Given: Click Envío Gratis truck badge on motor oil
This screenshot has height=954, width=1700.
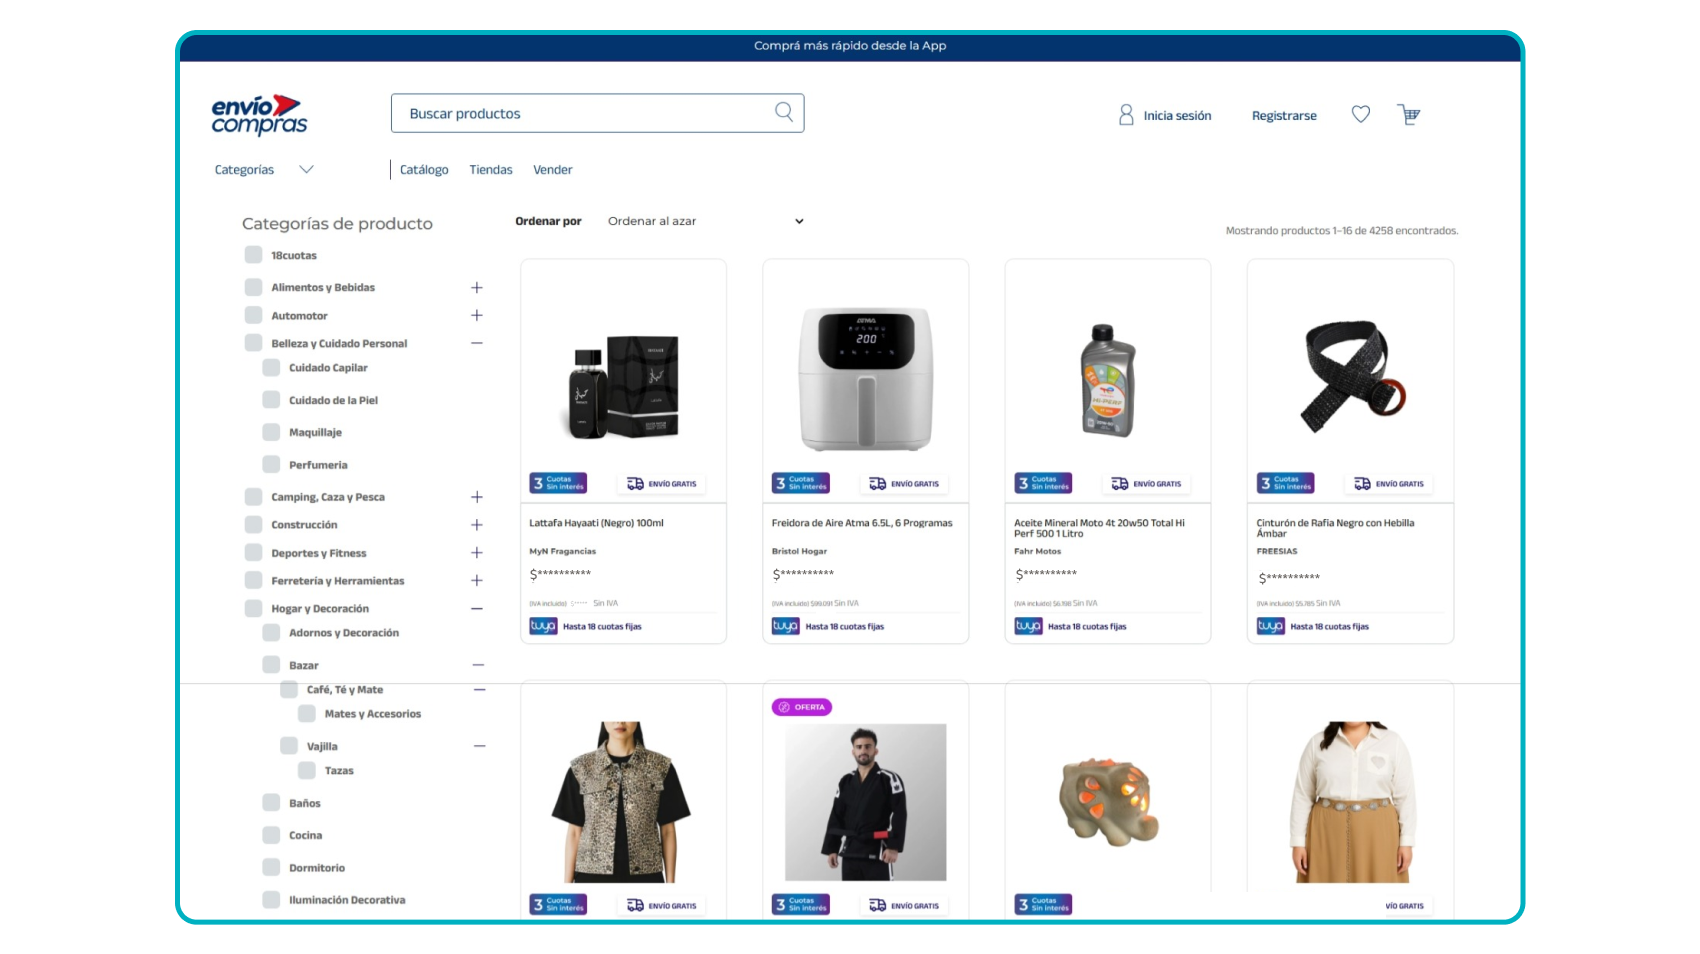Looking at the screenshot, I should (1147, 484).
